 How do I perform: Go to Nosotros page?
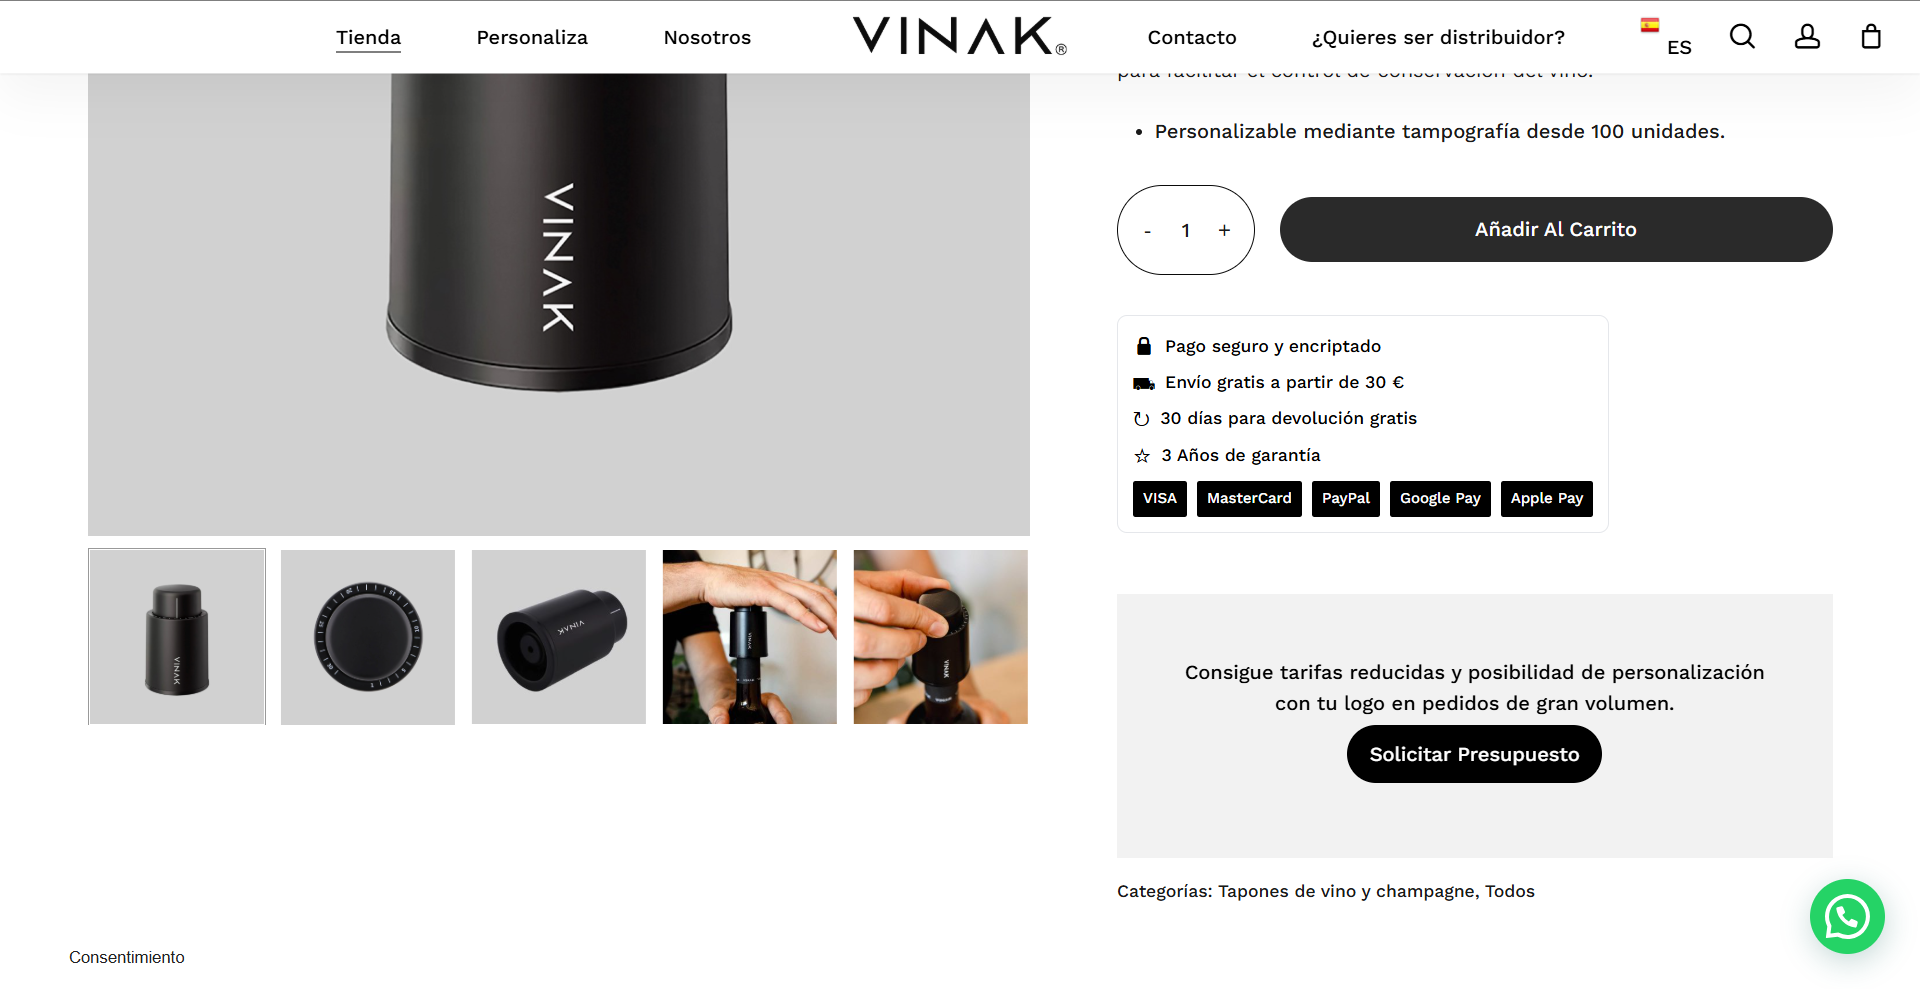tap(707, 37)
